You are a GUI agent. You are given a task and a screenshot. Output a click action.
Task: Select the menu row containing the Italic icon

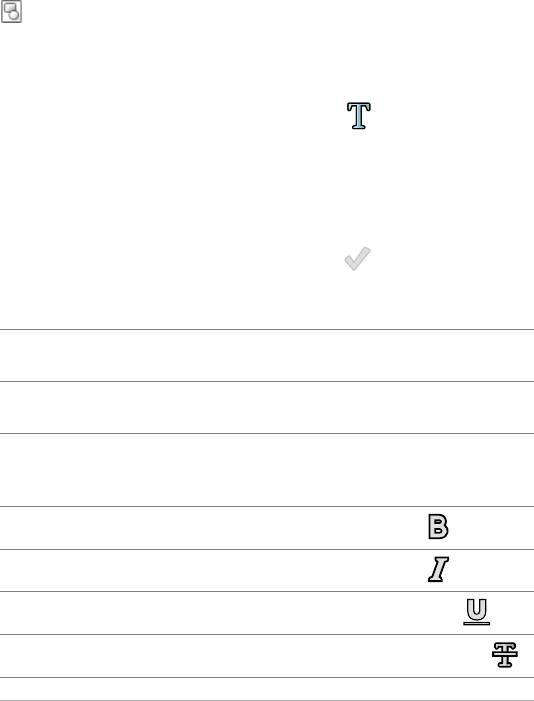tap(267, 570)
